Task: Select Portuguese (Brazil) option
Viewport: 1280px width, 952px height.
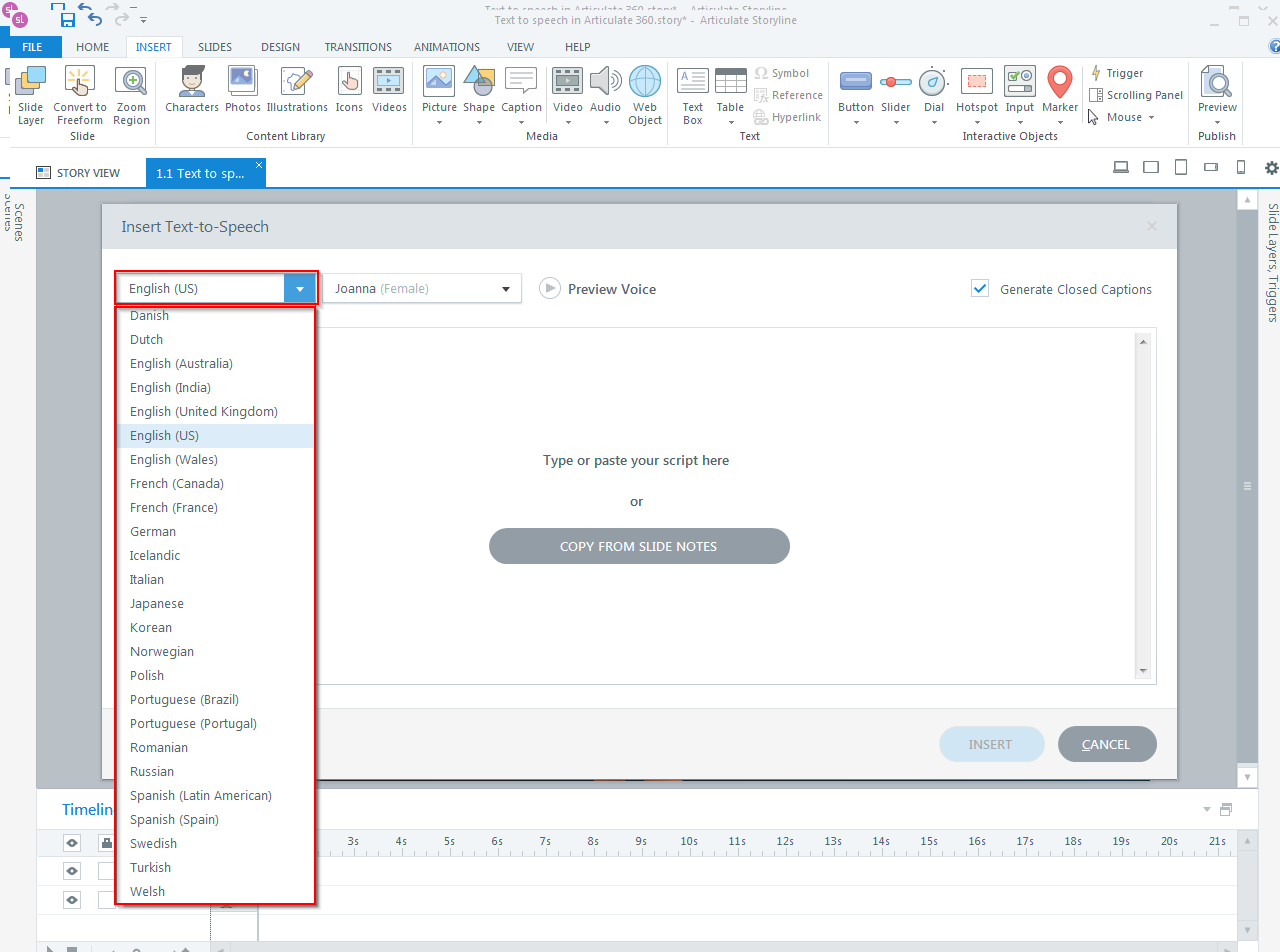Action: pos(216,699)
